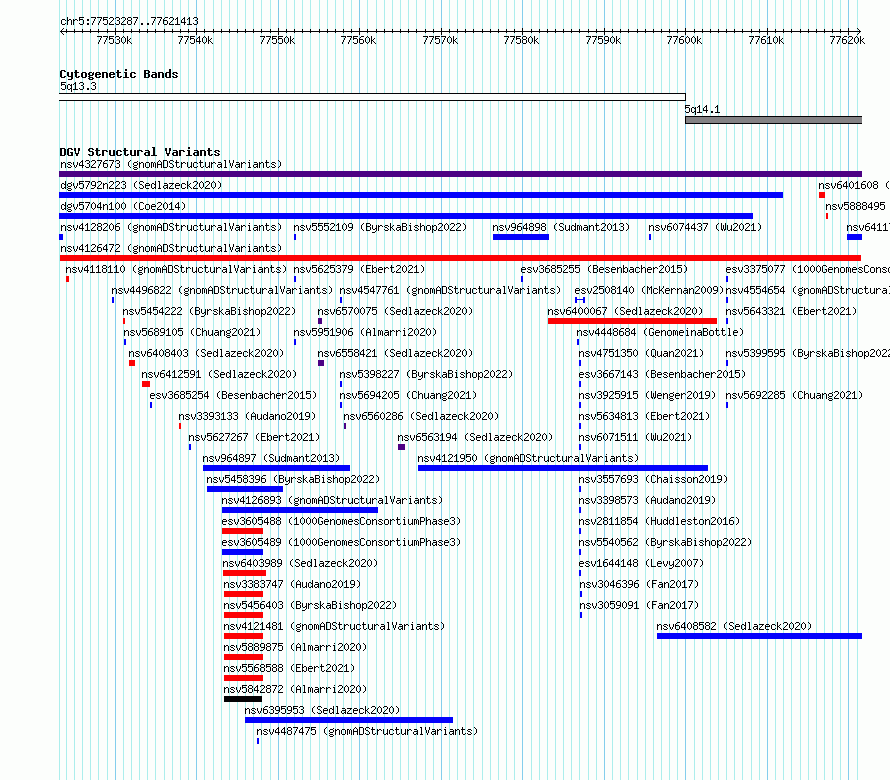Select nsv4121950 (gnomADStructuralVariants) blue bar
The height and width of the screenshot is (780, 890).
coord(563,468)
